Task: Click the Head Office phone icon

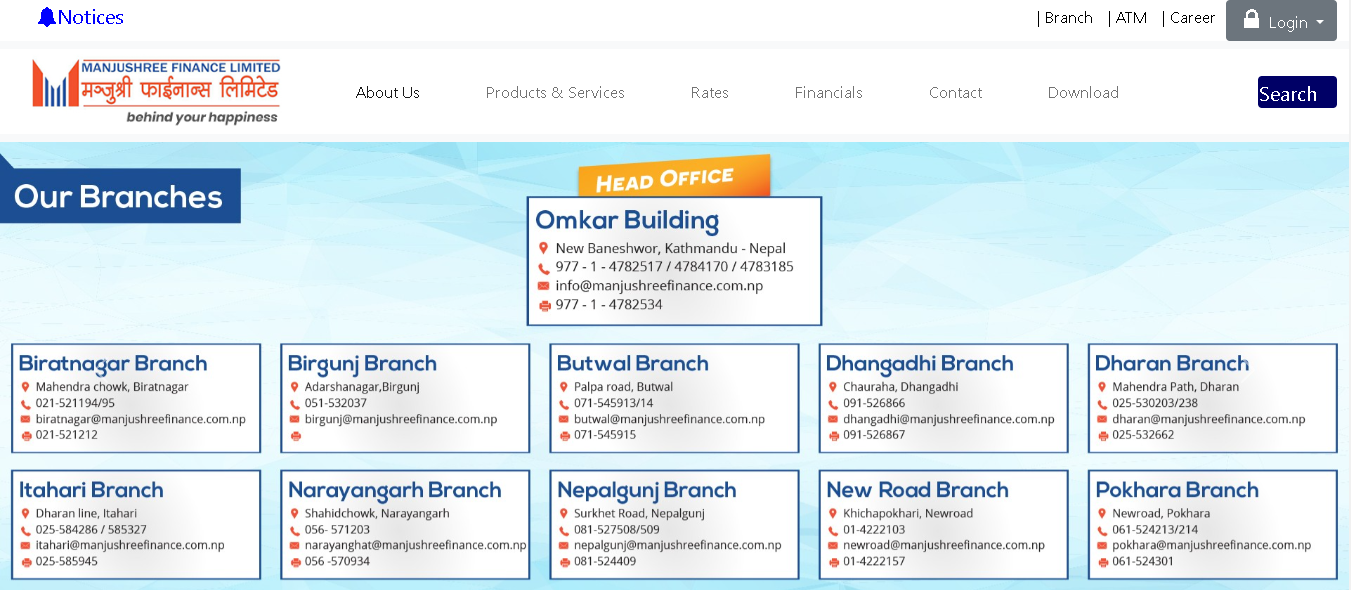Action: [543, 268]
